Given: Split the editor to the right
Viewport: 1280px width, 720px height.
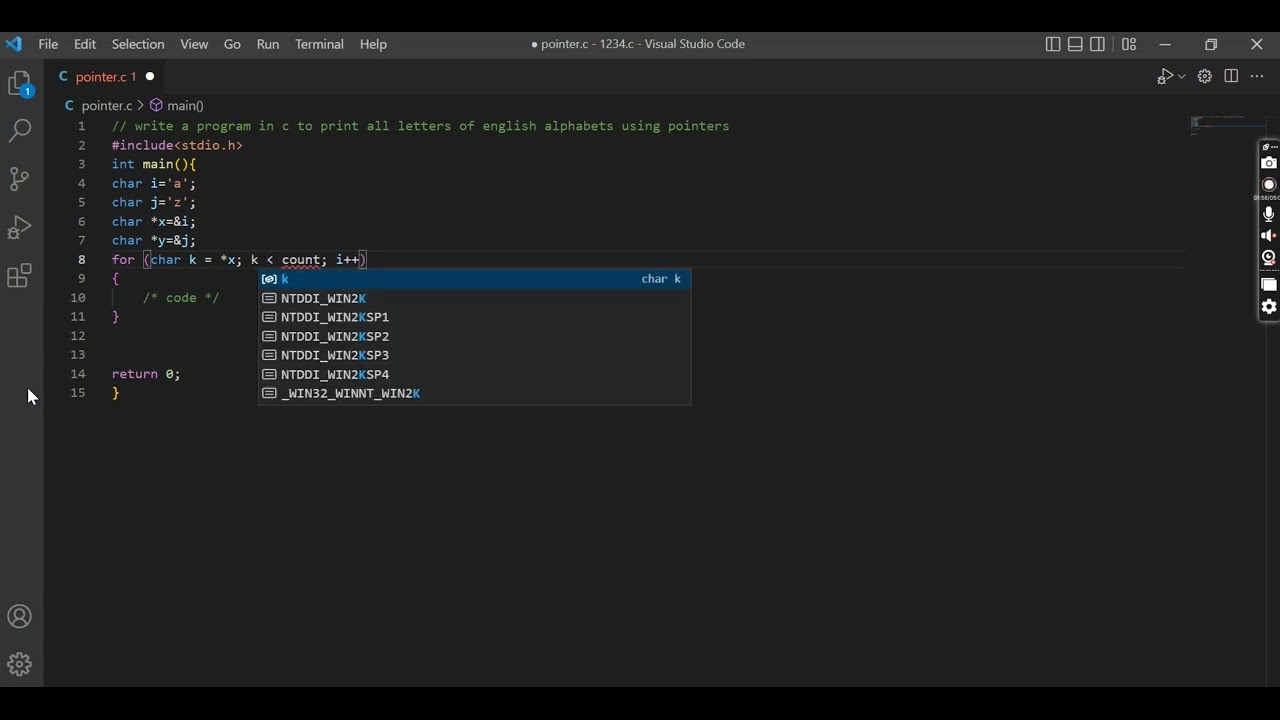Looking at the screenshot, I should coord(1231,77).
